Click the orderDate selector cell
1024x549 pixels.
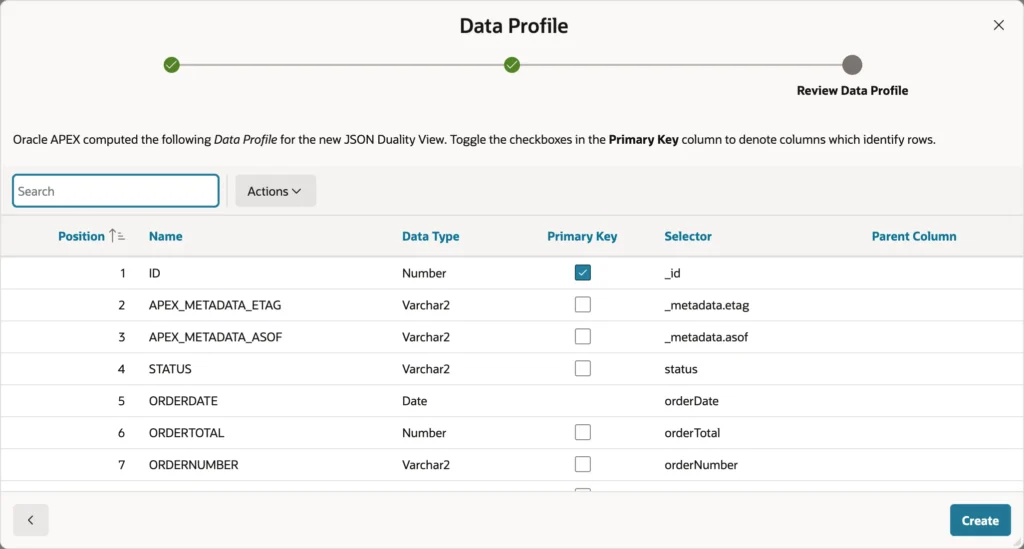[692, 401]
